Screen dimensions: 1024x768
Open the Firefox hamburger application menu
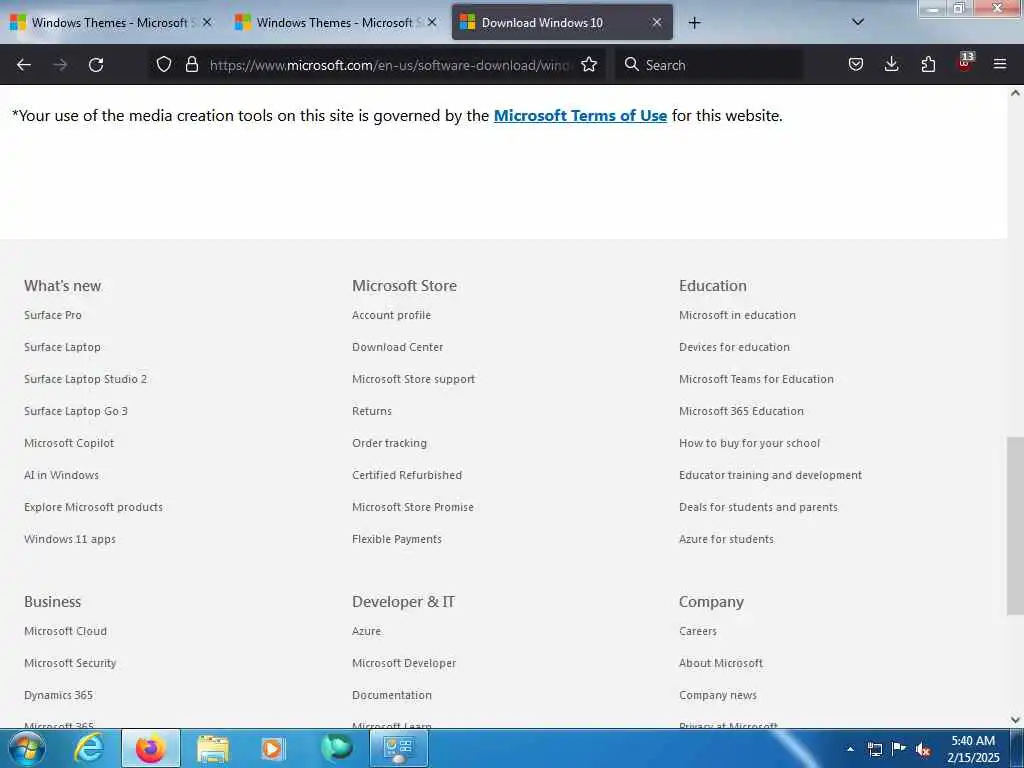[x=1000, y=64]
